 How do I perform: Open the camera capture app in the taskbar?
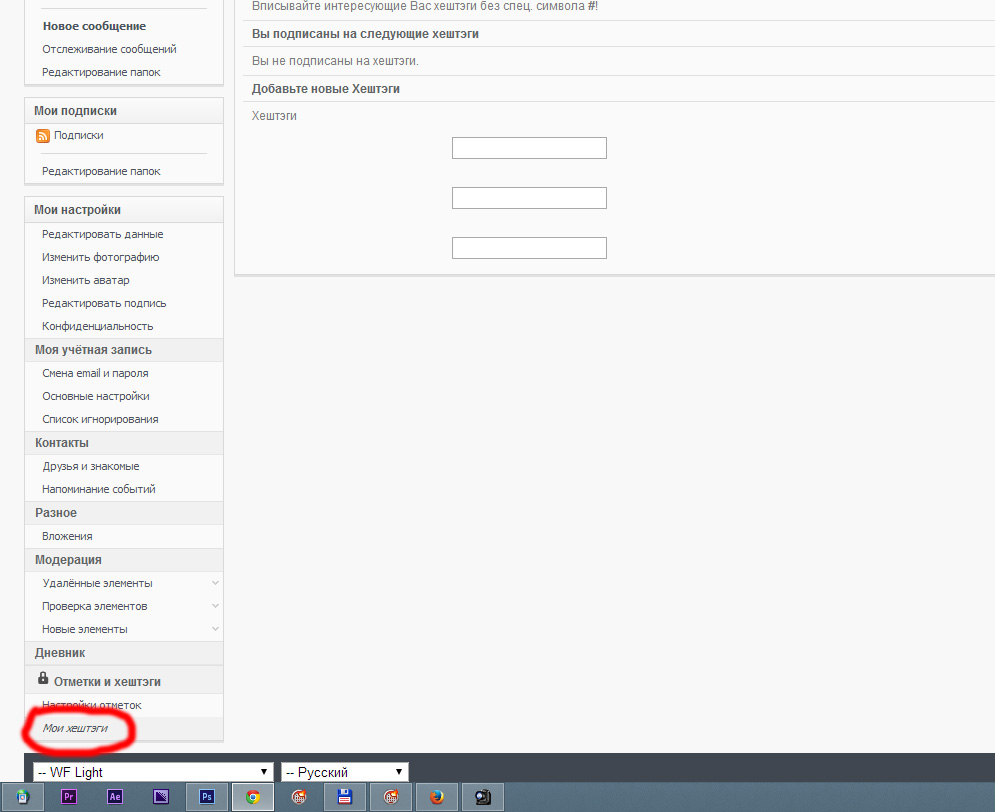(x=483, y=797)
